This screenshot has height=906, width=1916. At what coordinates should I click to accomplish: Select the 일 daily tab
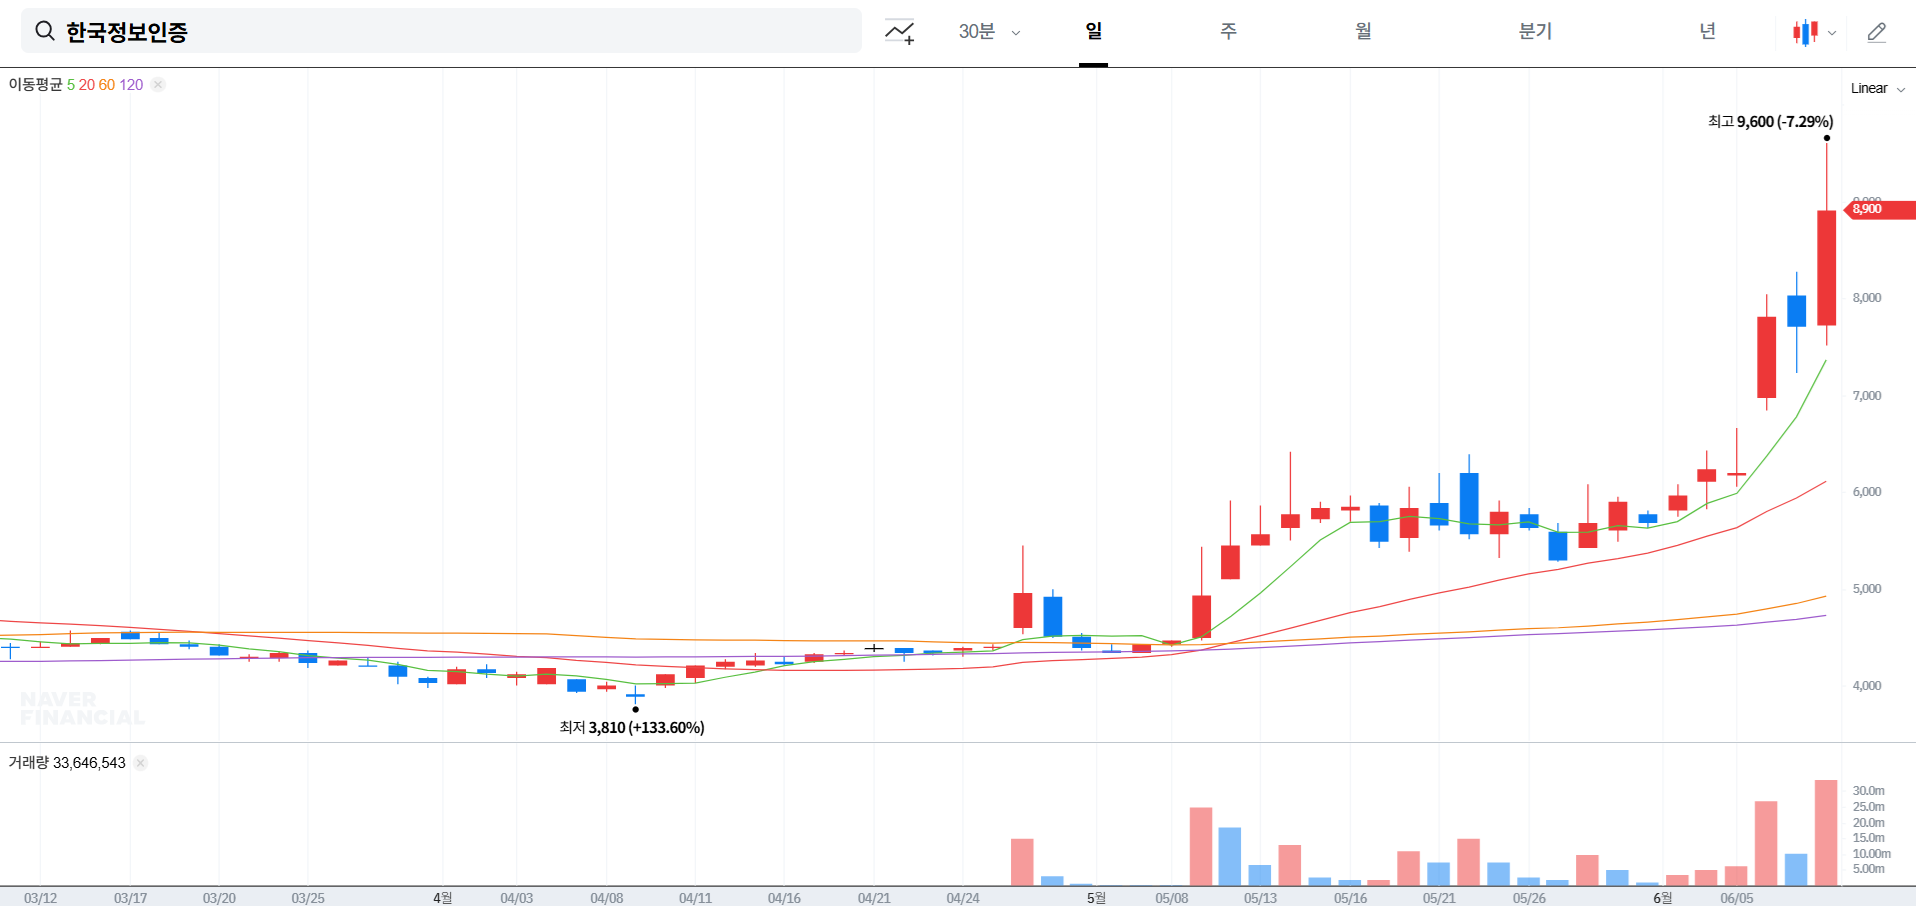[1093, 31]
